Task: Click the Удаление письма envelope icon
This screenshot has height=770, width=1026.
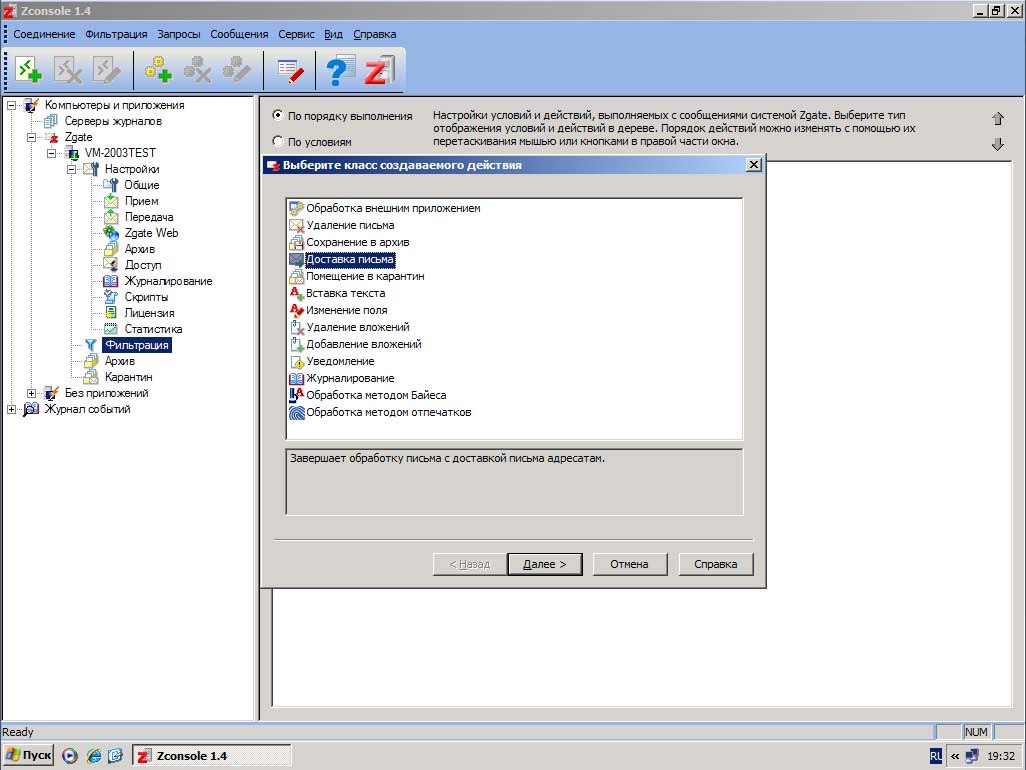Action: (x=296, y=225)
